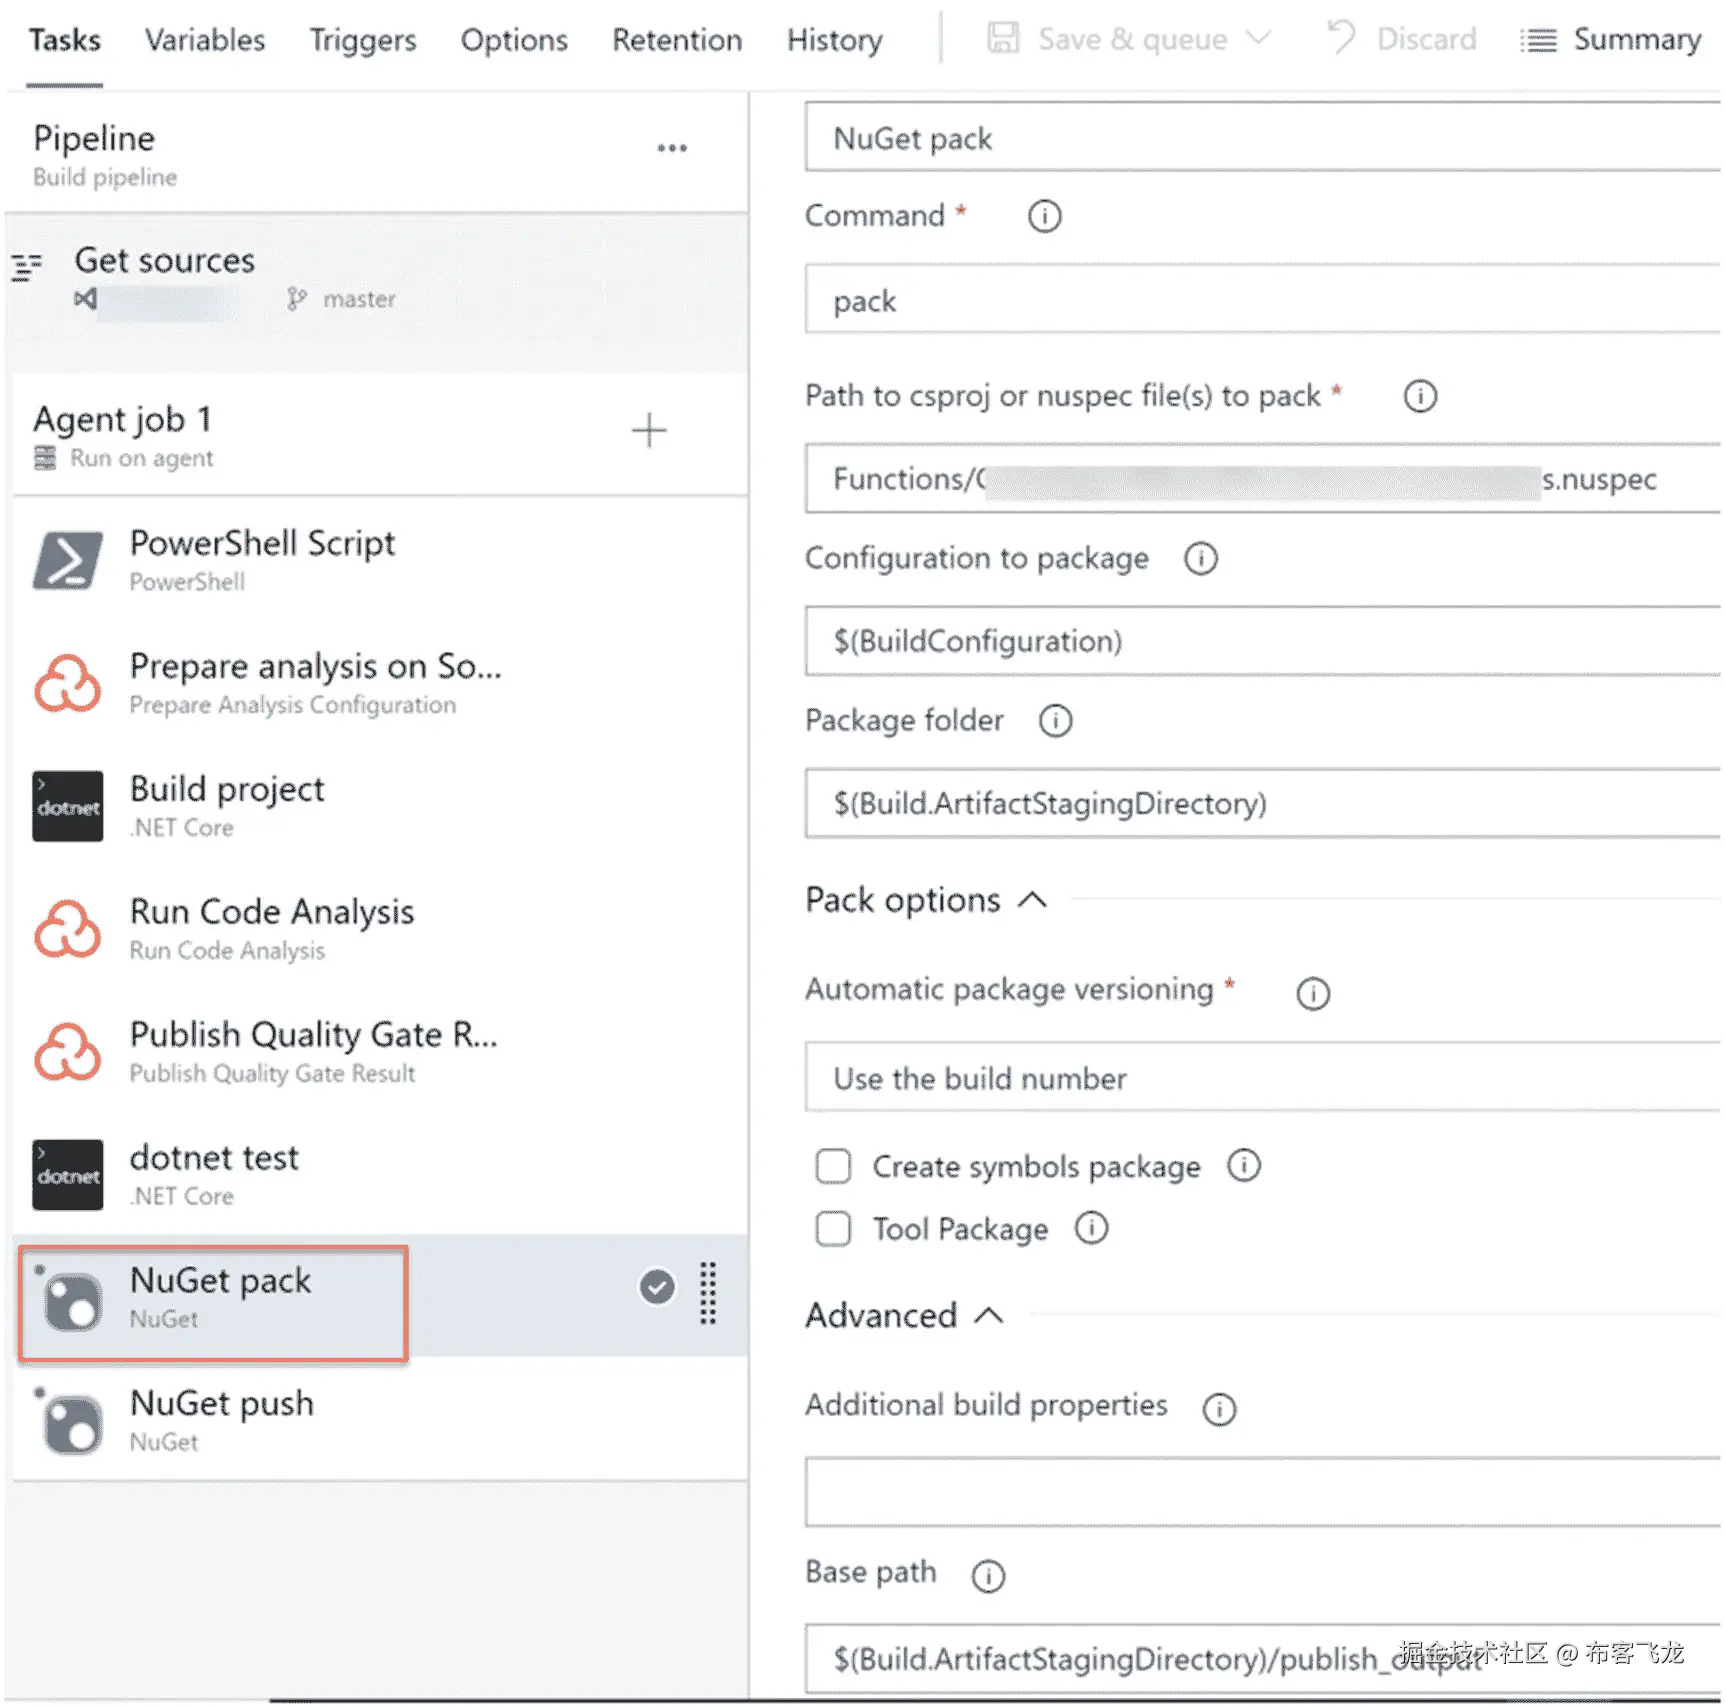Click the info icon next to Base path
1725x1707 pixels.
coord(988,1576)
